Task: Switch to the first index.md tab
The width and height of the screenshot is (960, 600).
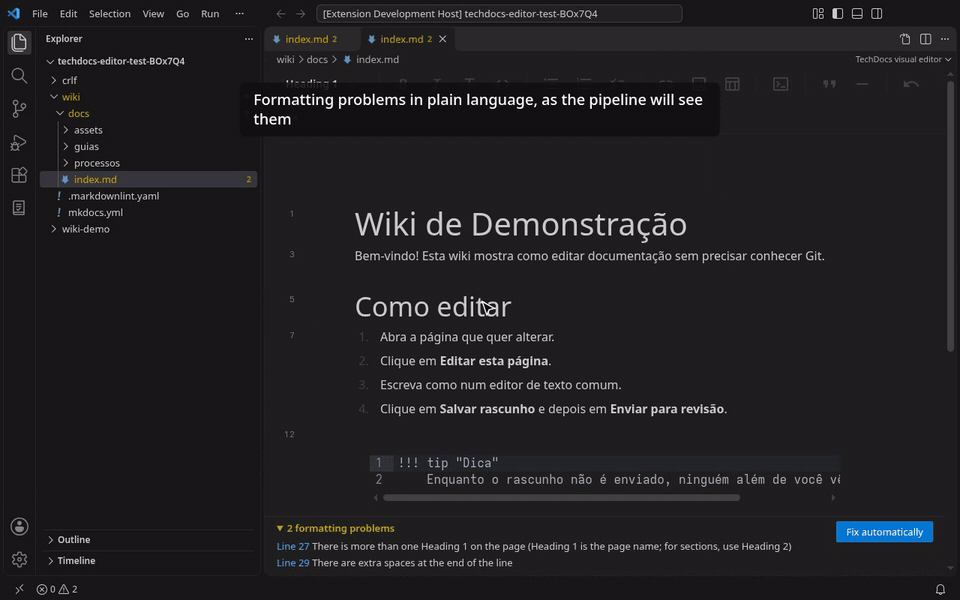Action: [312, 39]
